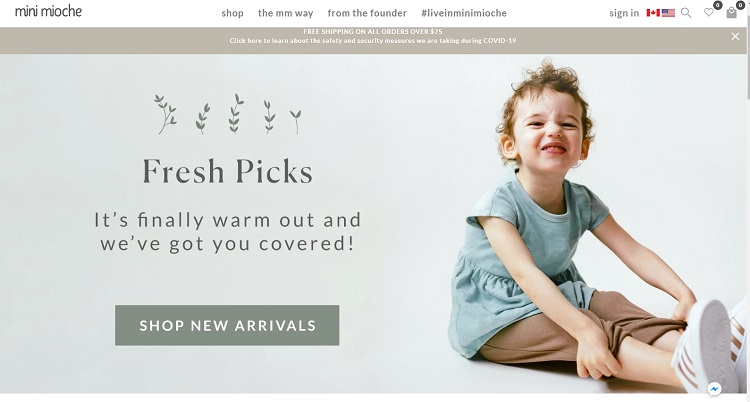Image resolution: width=750 pixels, height=402 pixels.
Task: Open the Messenger chat bubble
Action: (714, 389)
